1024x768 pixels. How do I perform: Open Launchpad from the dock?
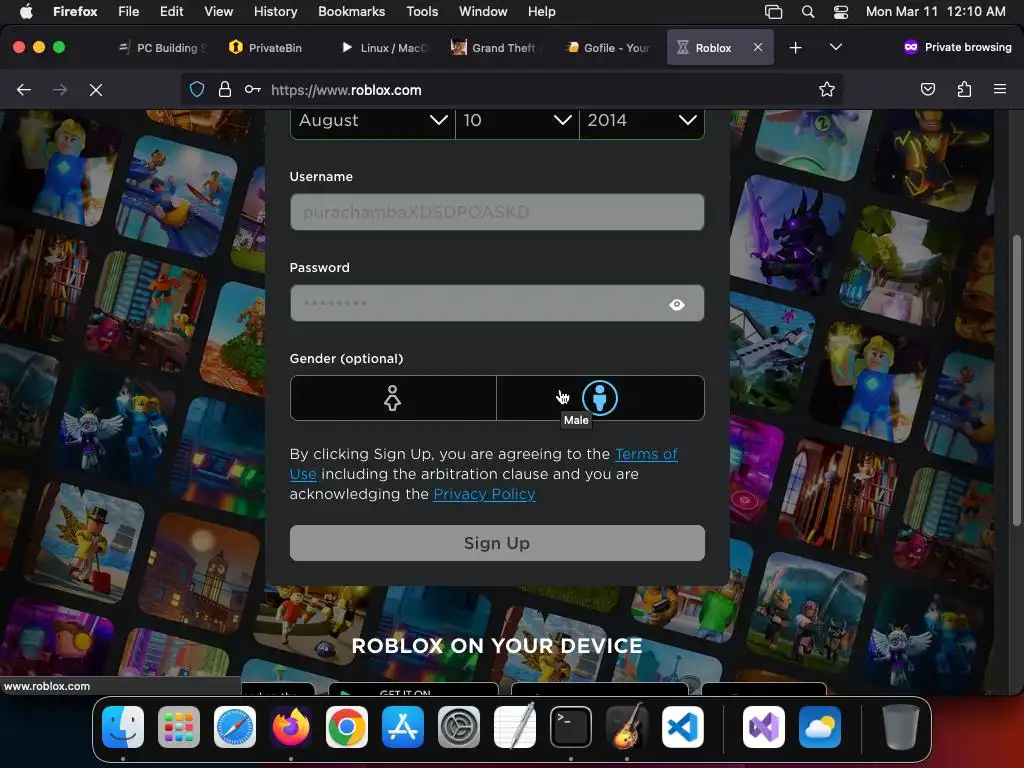coord(179,727)
